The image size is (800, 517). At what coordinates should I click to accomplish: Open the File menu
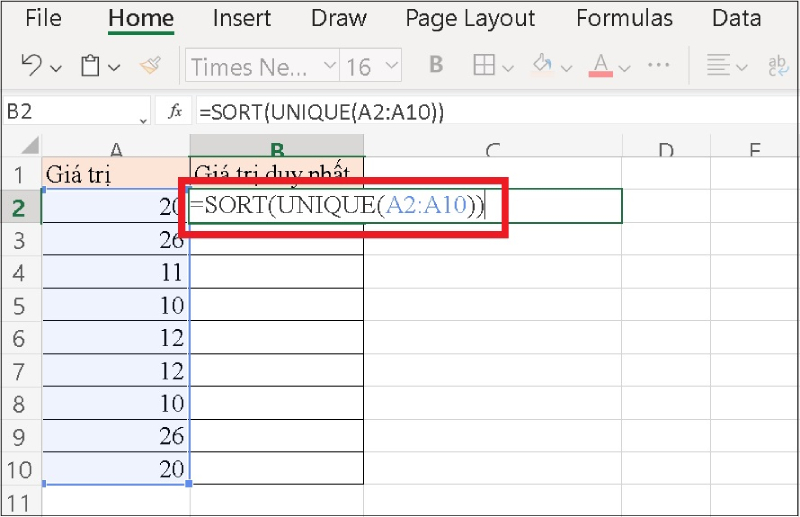tap(42, 18)
